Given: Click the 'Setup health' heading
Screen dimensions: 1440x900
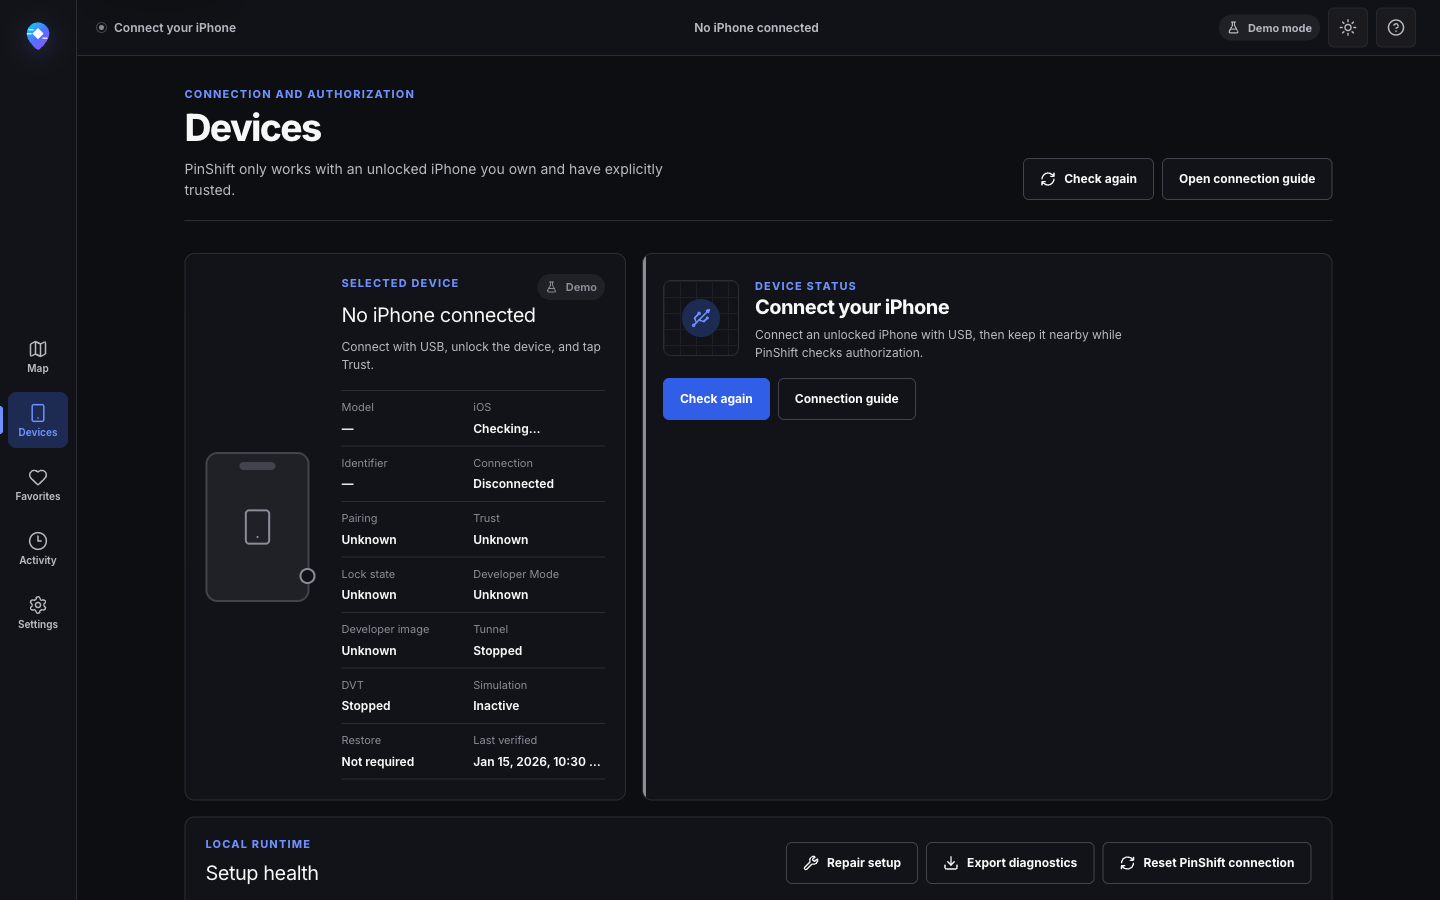Looking at the screenshot, I should 262,873.
